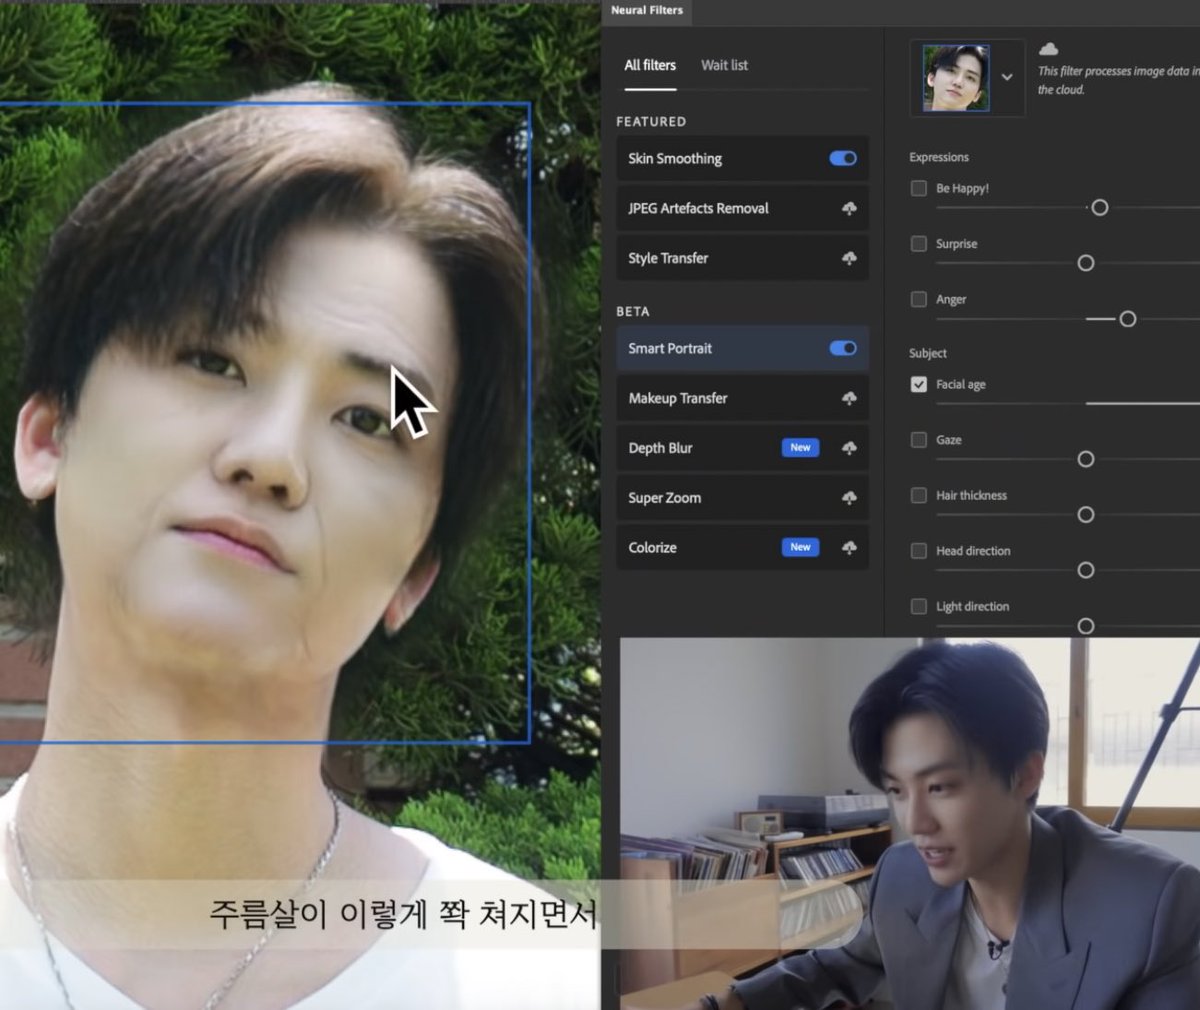Click the Surprise slider handle
Screen dimensions: 1200x1010
pyautogui.click(x=1086, y=263)
